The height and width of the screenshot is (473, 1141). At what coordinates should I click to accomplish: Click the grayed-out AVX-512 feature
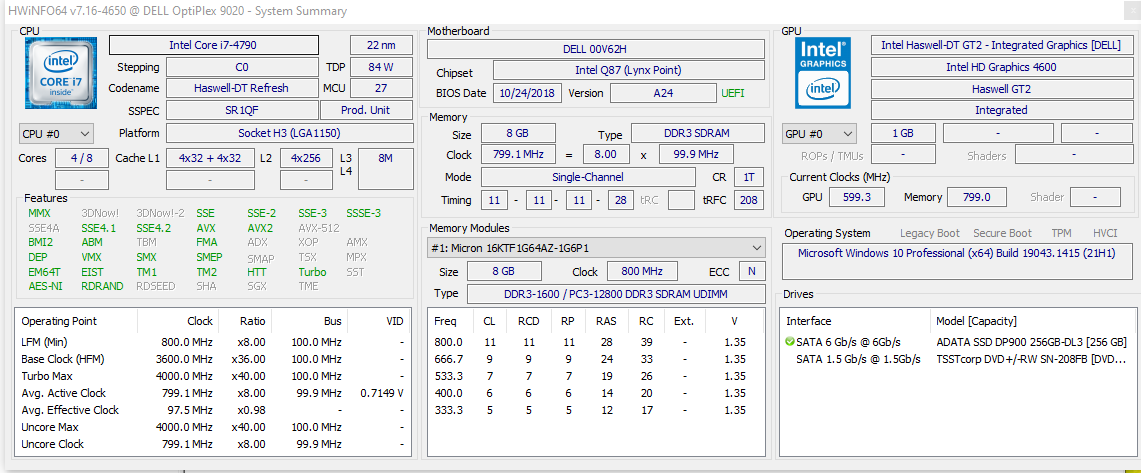point(318,228)
